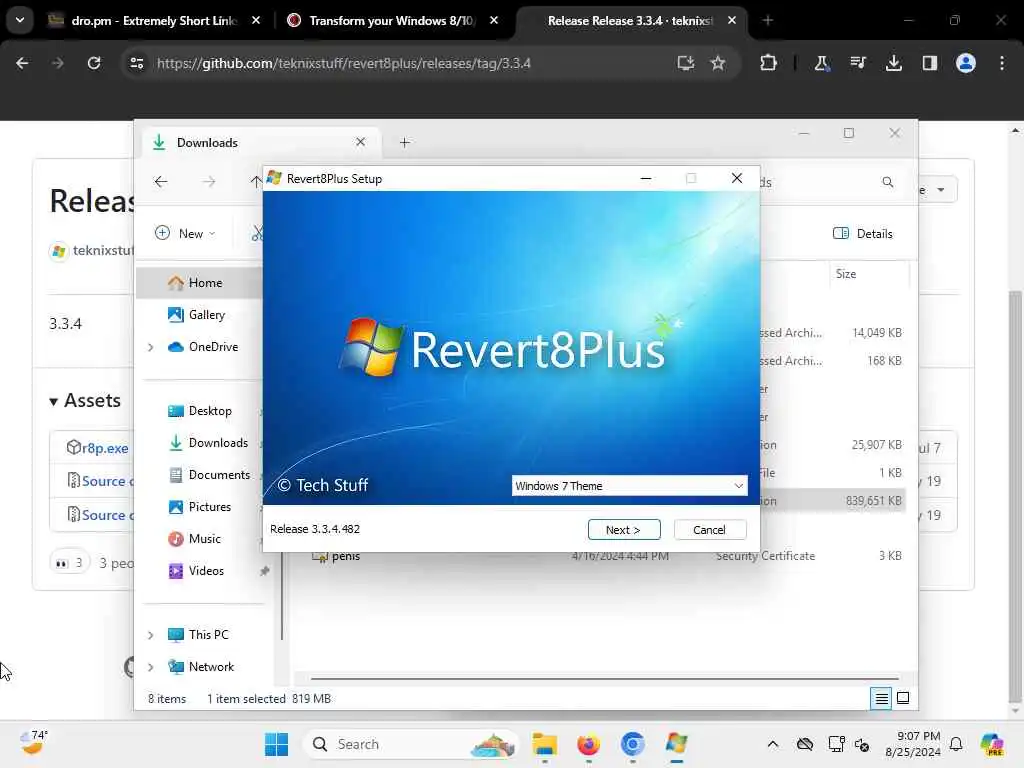
Task: Open weather widget showing 74°
Action: pyautogui.click(x=34, y=743)
